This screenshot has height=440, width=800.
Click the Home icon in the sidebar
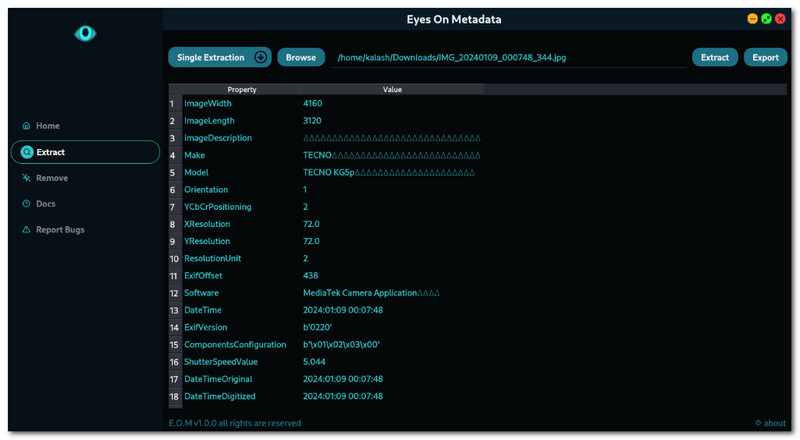(27, 126)
